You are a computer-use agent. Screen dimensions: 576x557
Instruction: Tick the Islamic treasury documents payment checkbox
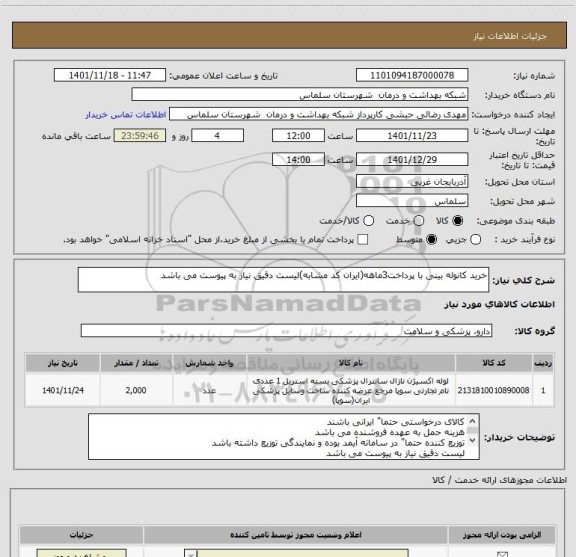[x=363, y=240]
